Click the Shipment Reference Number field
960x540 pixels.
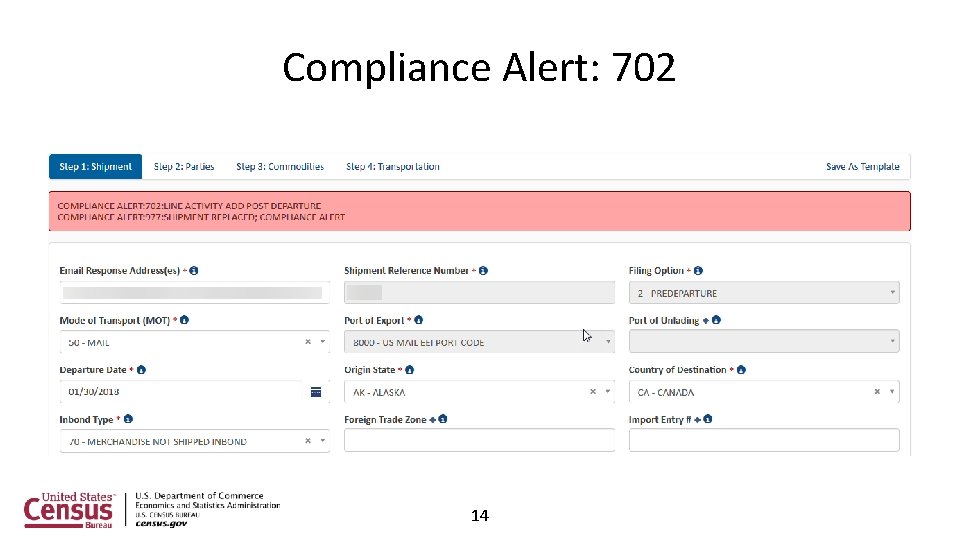(479, 293)
